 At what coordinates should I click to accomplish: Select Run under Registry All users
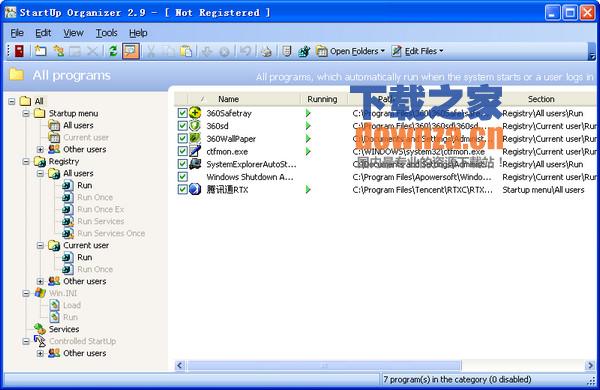click(x=85, y=185)
